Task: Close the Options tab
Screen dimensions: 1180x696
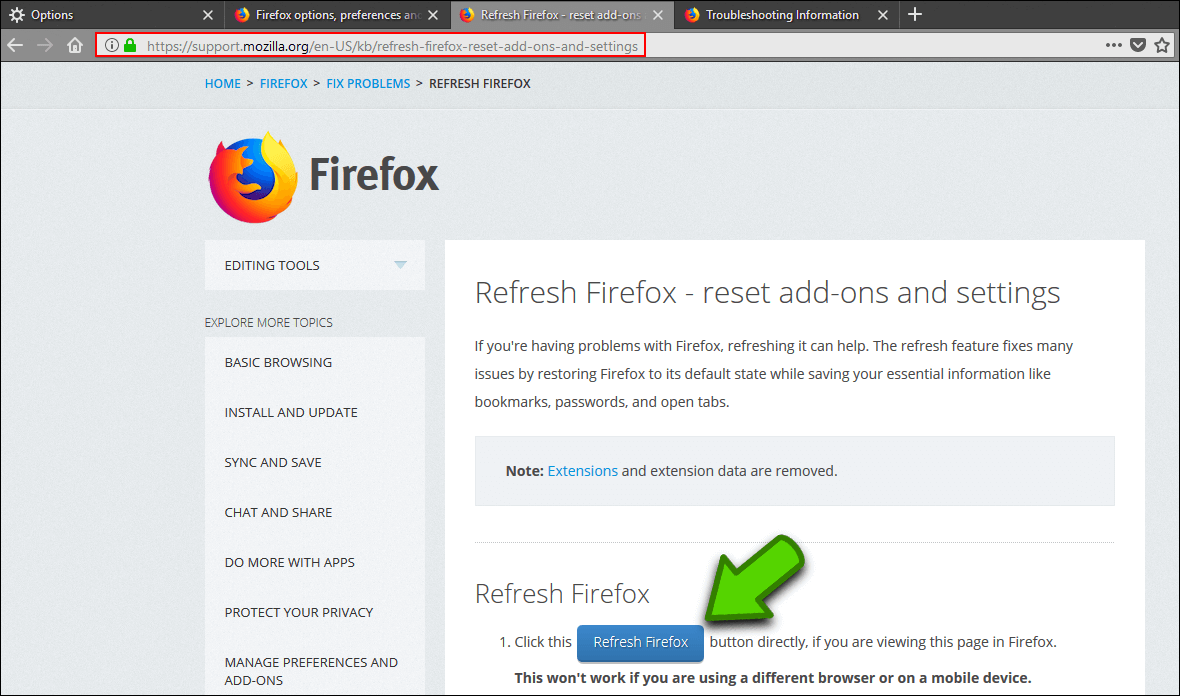Action: (x=208, y=15)
